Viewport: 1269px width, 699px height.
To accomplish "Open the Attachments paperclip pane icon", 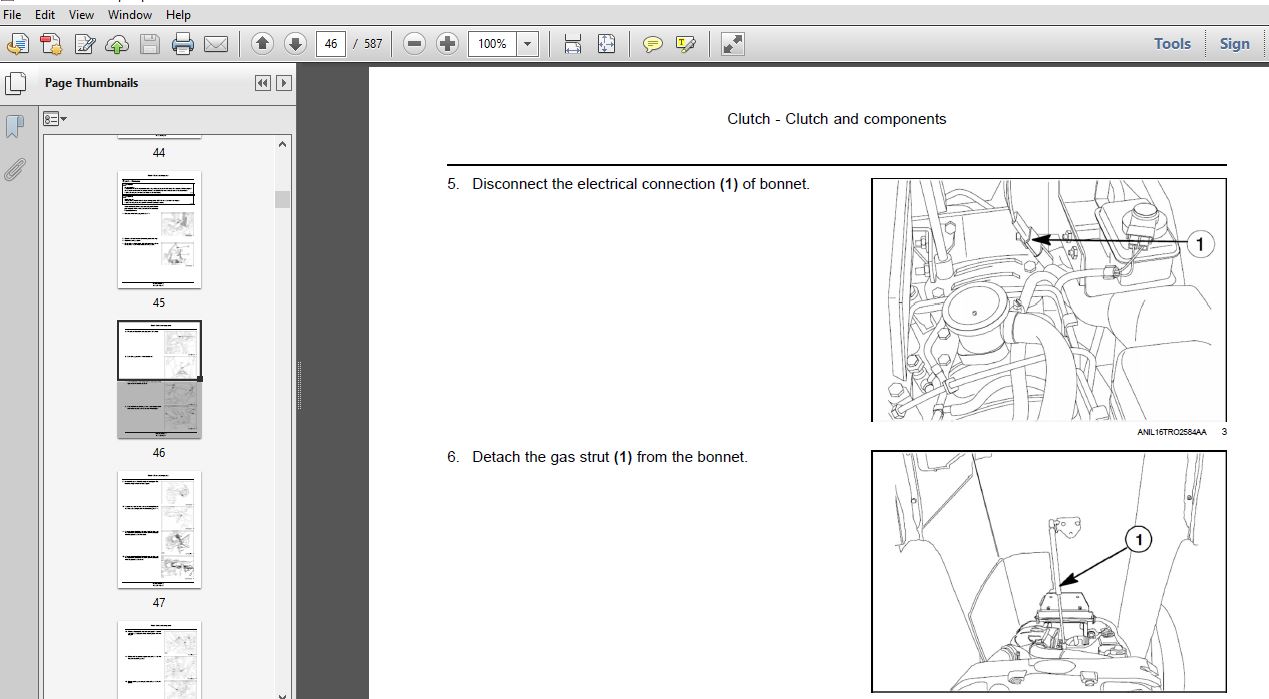I will [x=15, y=169].
